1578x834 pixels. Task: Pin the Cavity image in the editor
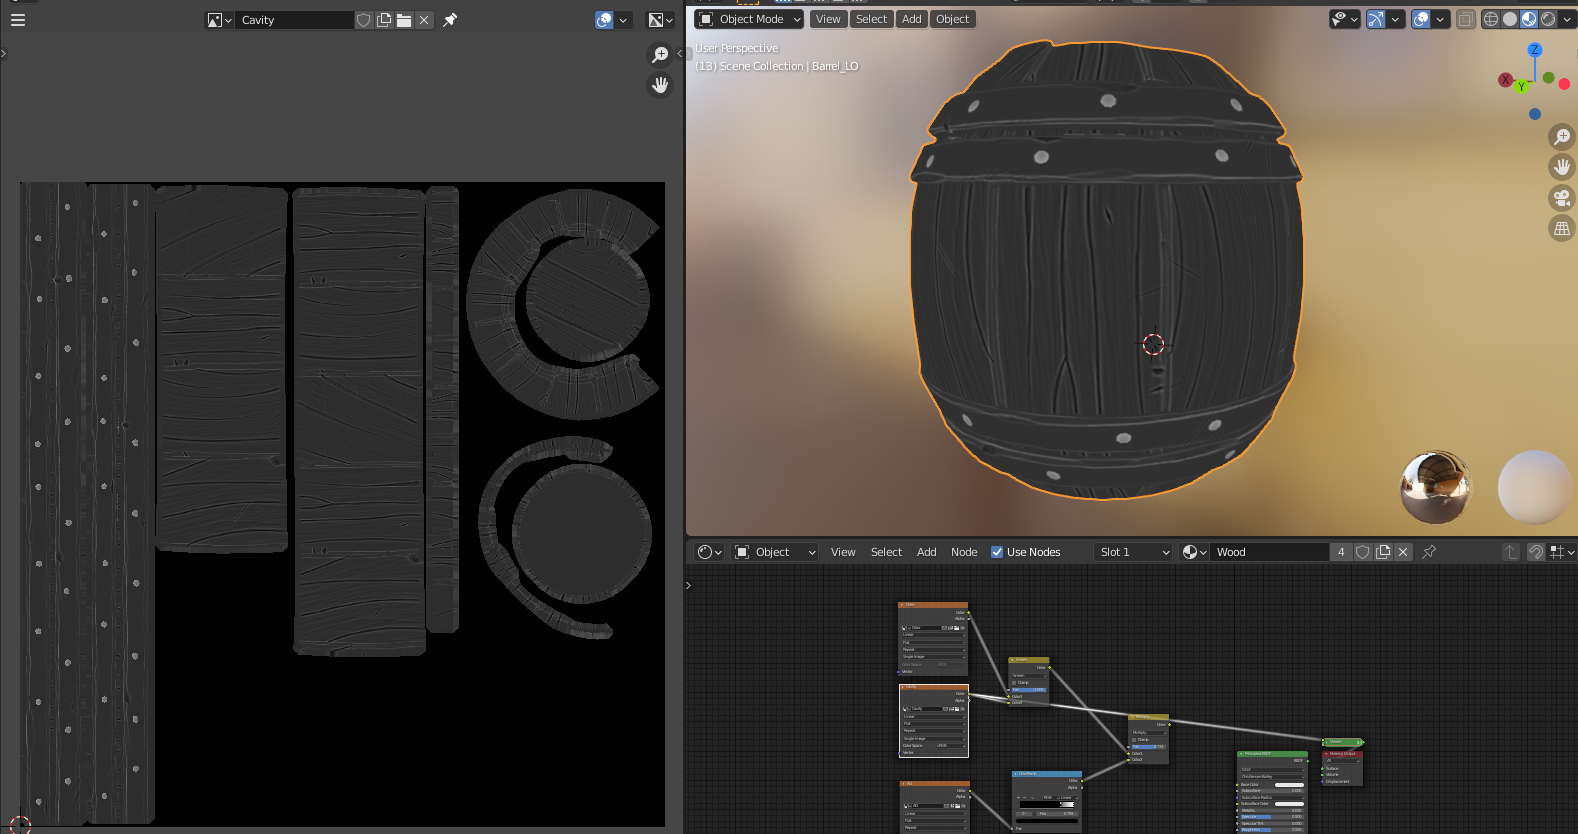pyautogui.click(x=450, y=20)
